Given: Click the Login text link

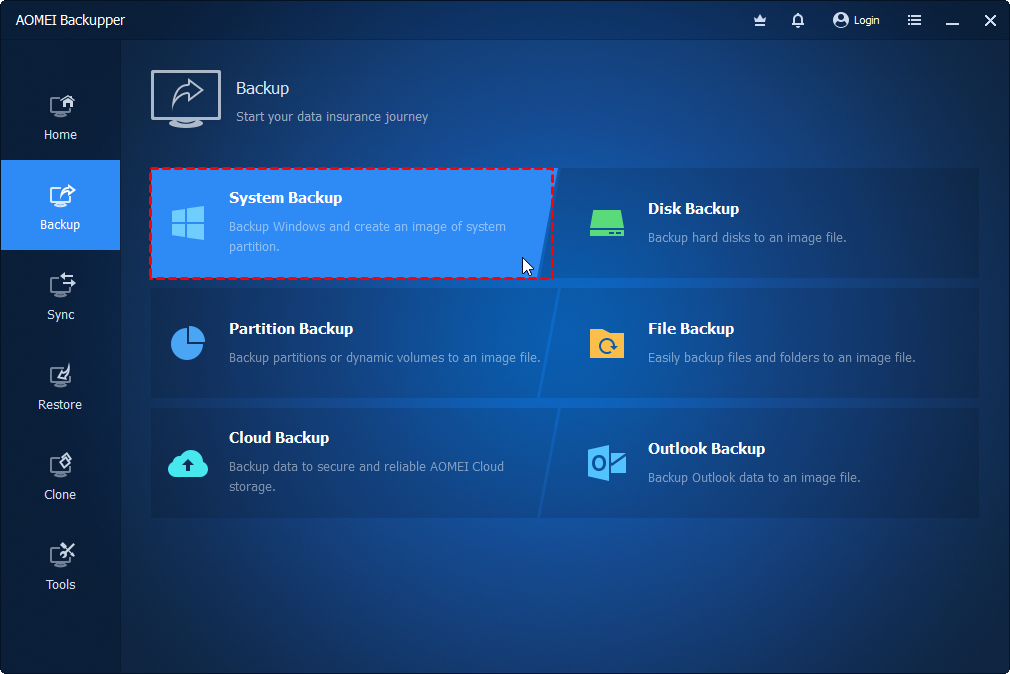Looking at the screenshot, I should click(x=866, y=21).
